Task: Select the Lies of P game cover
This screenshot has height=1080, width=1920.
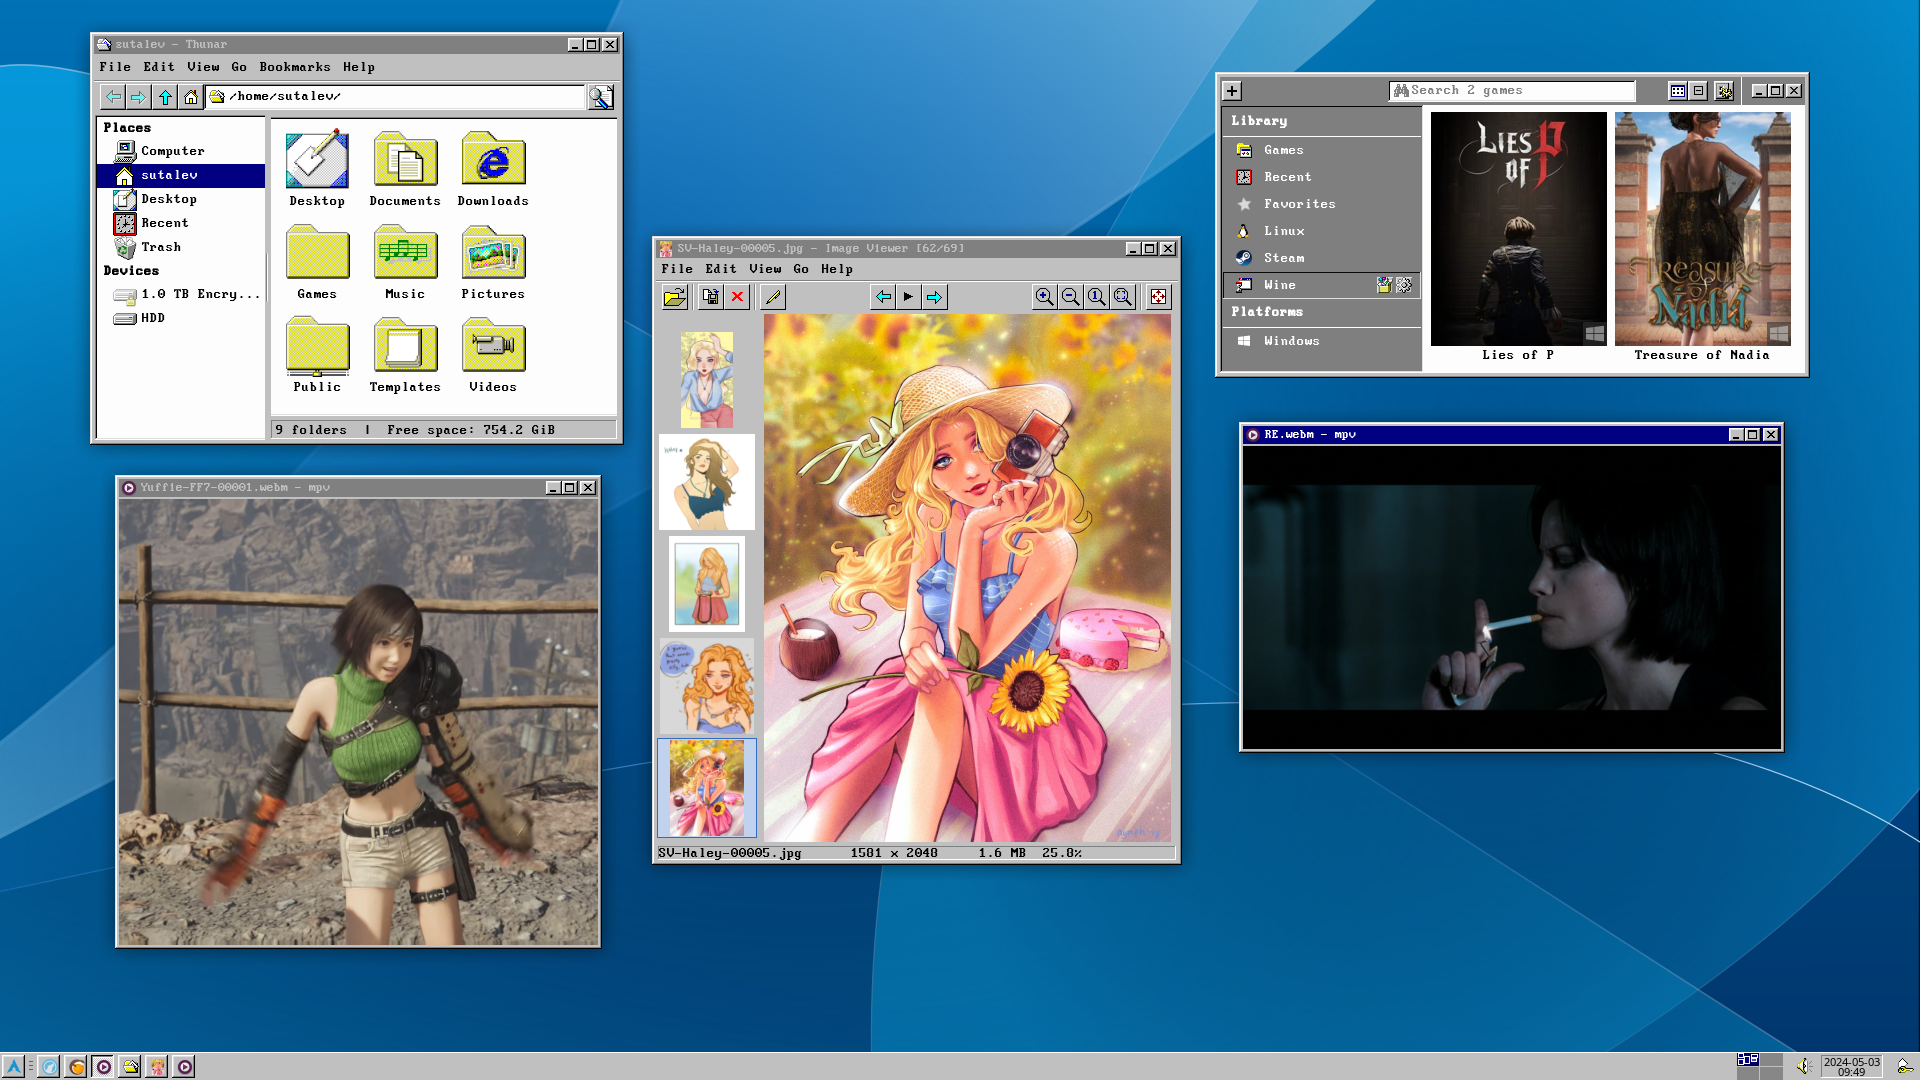Action: [1518, 229]
